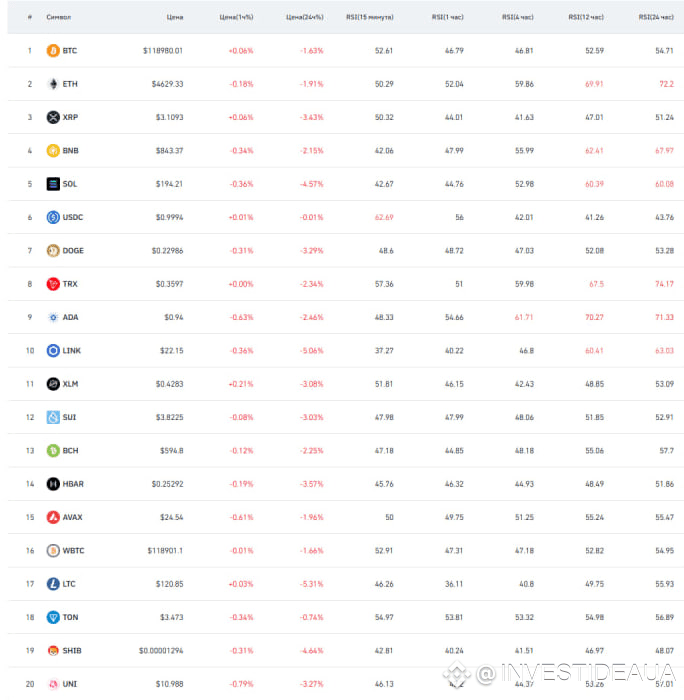
Task: Click the Символ column header
Action: [58, 17]
